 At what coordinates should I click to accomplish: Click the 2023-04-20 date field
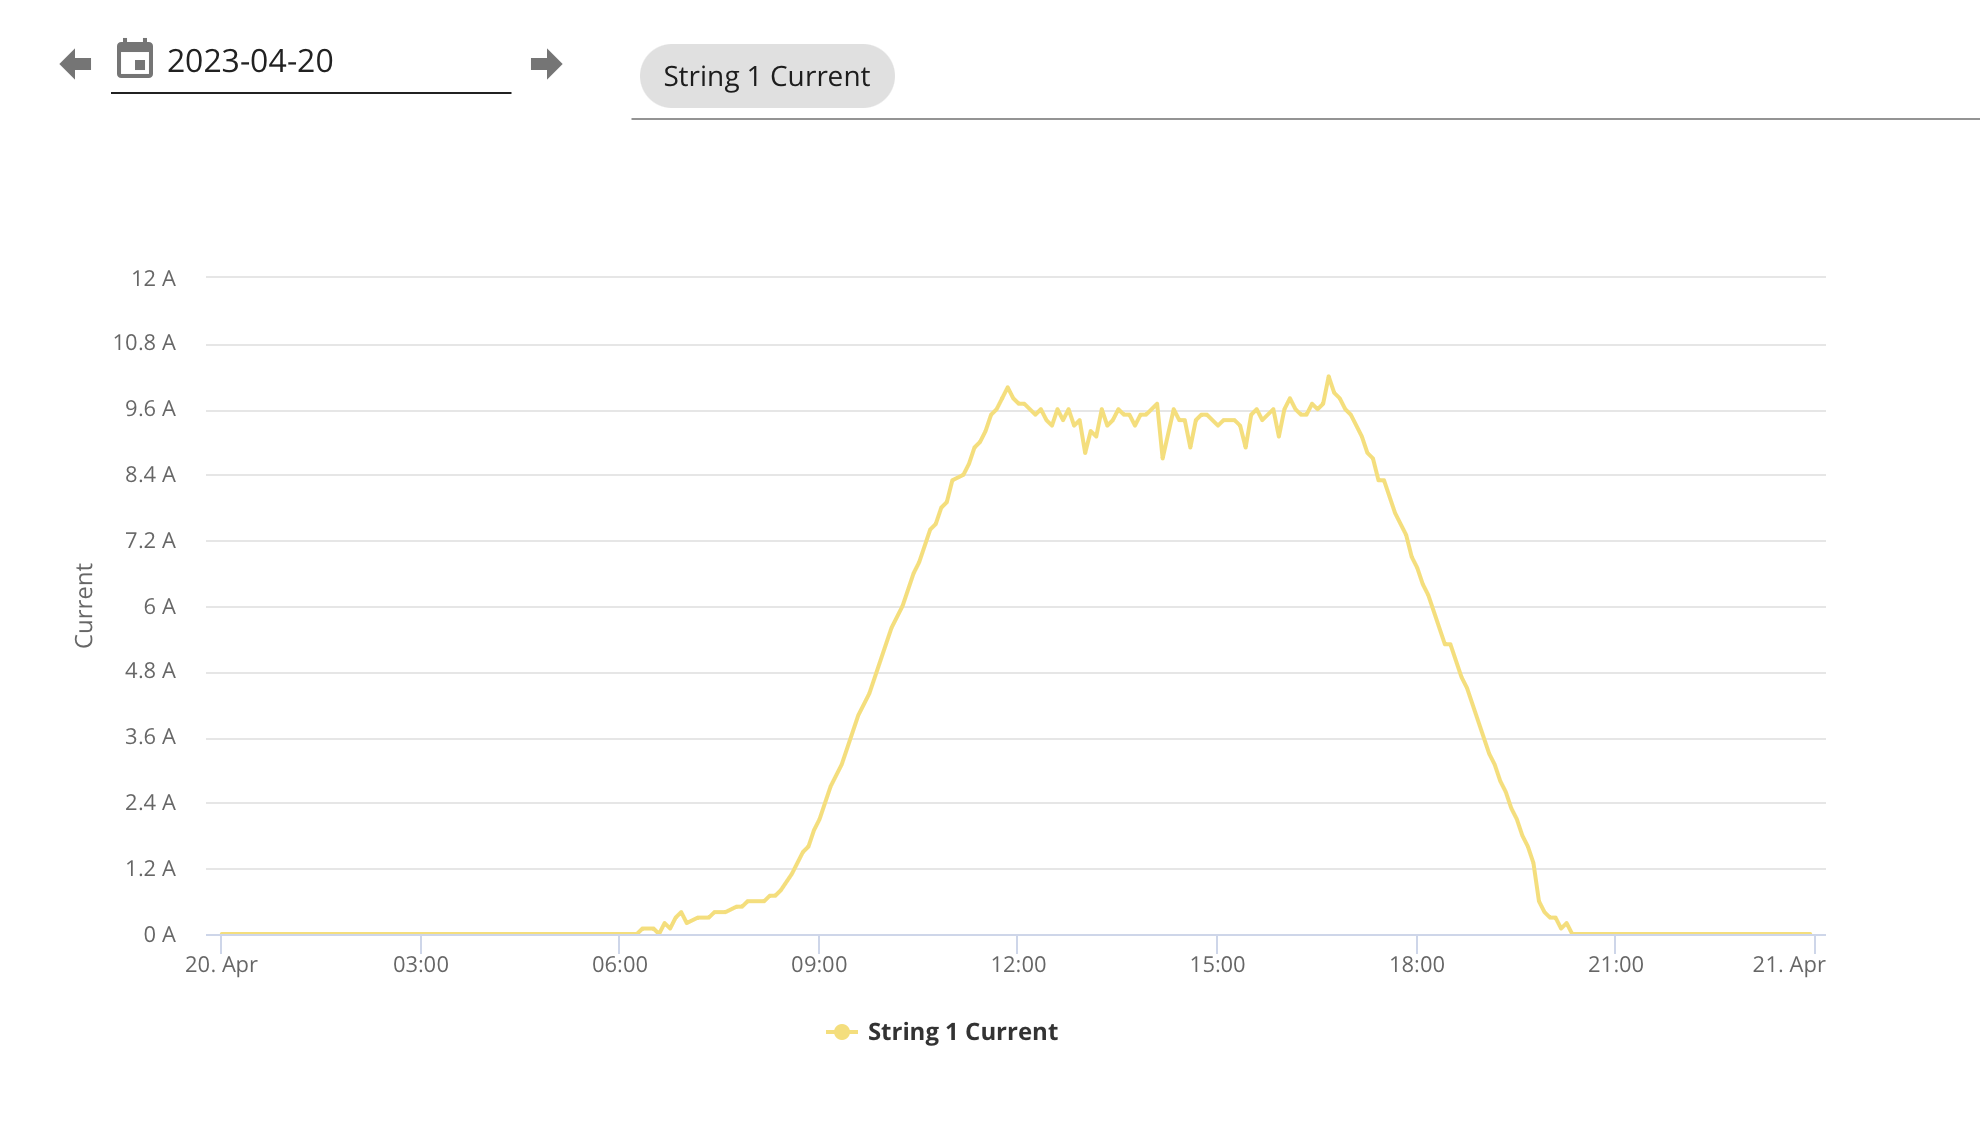coord(311,62)
